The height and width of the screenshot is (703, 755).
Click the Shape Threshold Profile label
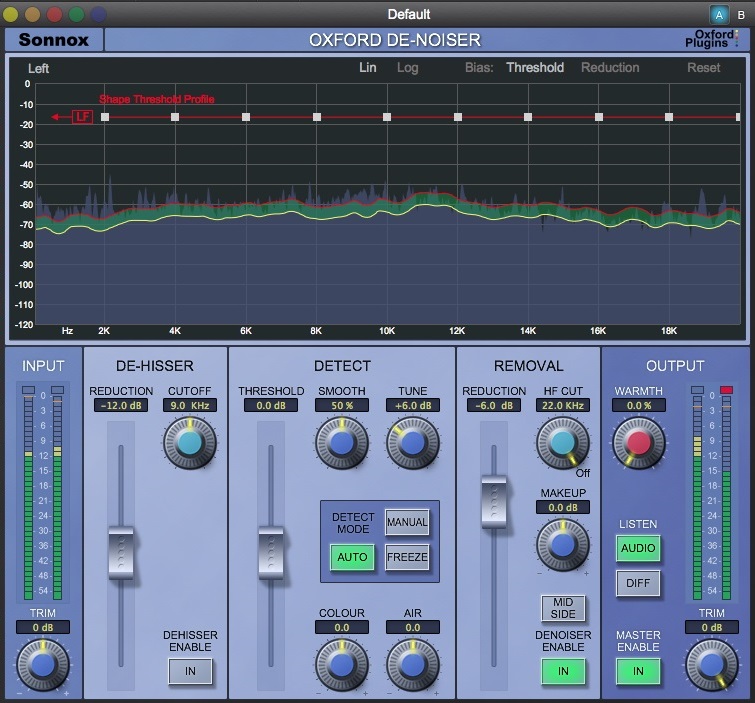click(157, 99)
